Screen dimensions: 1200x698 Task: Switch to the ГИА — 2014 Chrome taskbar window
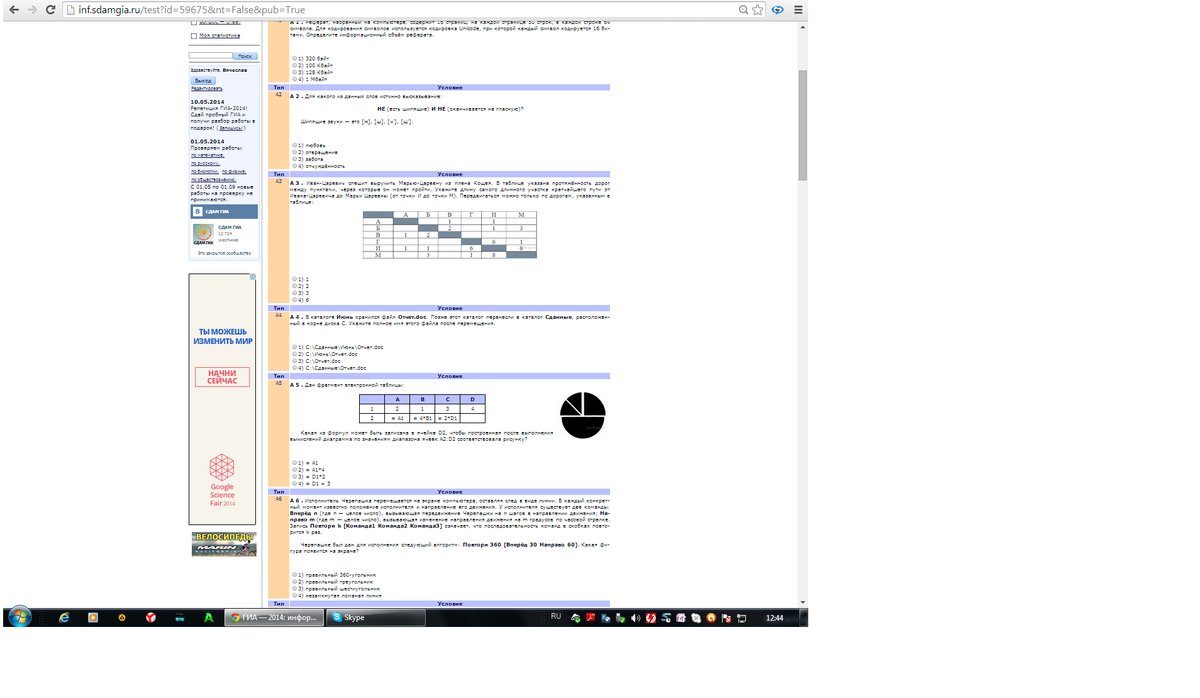(274, 618)
